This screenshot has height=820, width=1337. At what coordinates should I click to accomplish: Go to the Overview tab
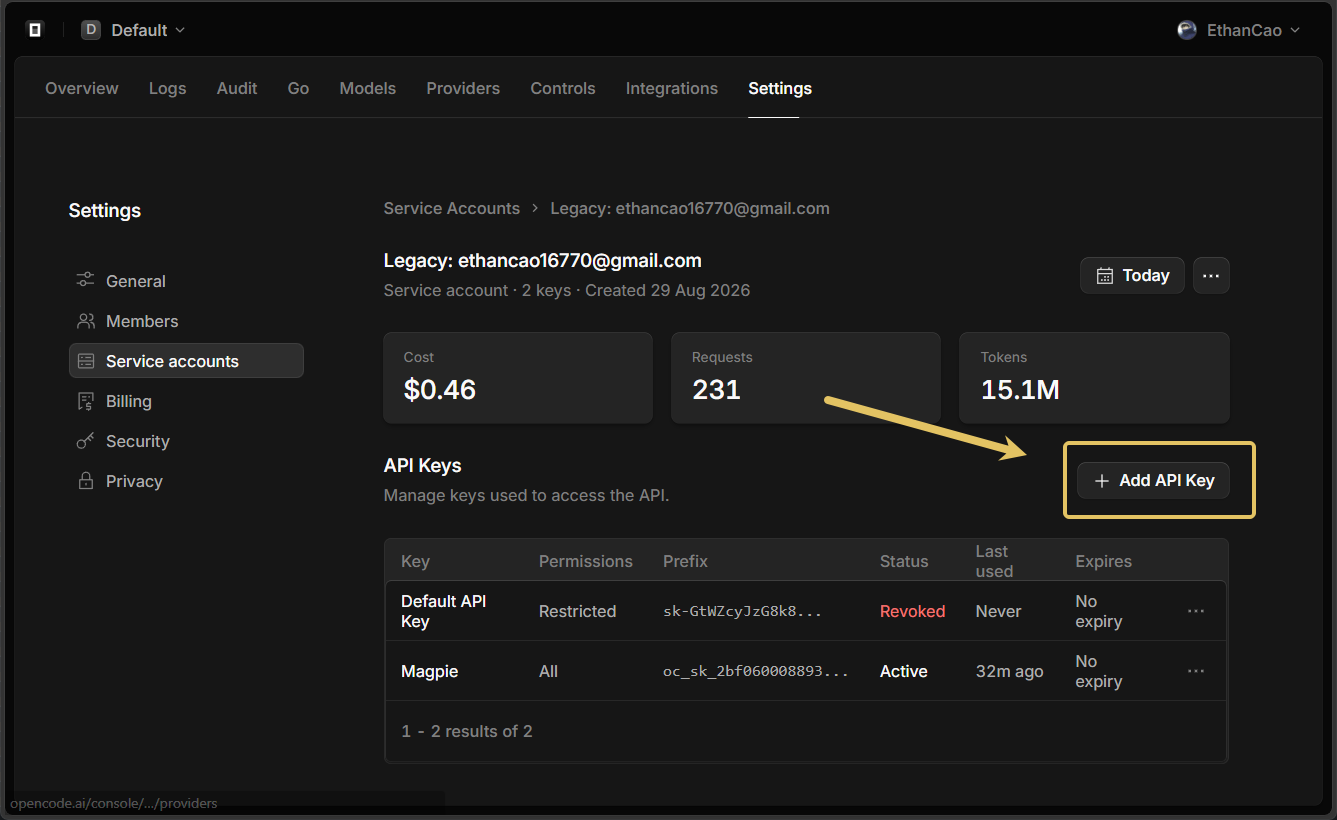pyautogui.click(x=82, y=88)
